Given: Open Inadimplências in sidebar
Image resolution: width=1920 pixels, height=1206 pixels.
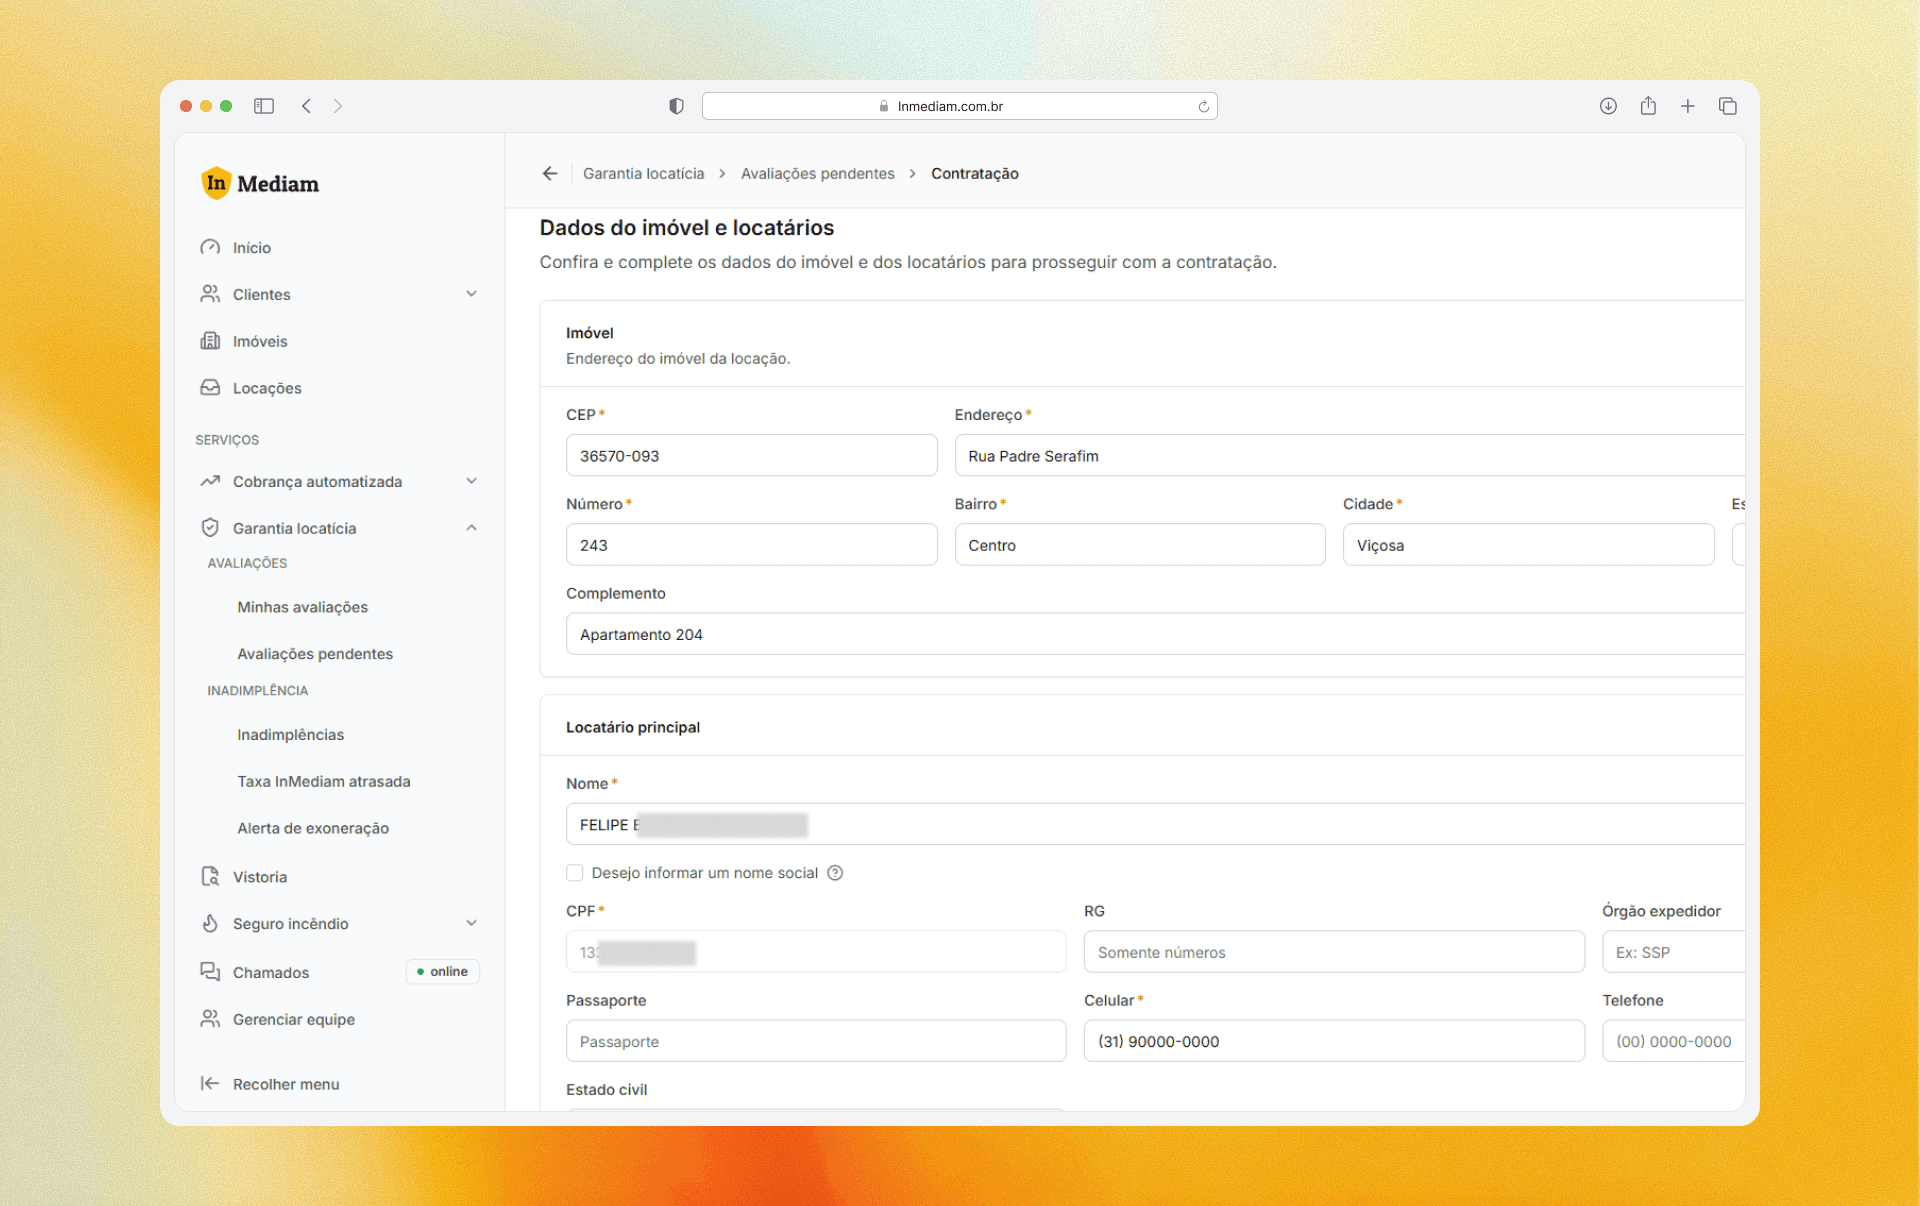Looking at the screenshot, I should 291,735.
